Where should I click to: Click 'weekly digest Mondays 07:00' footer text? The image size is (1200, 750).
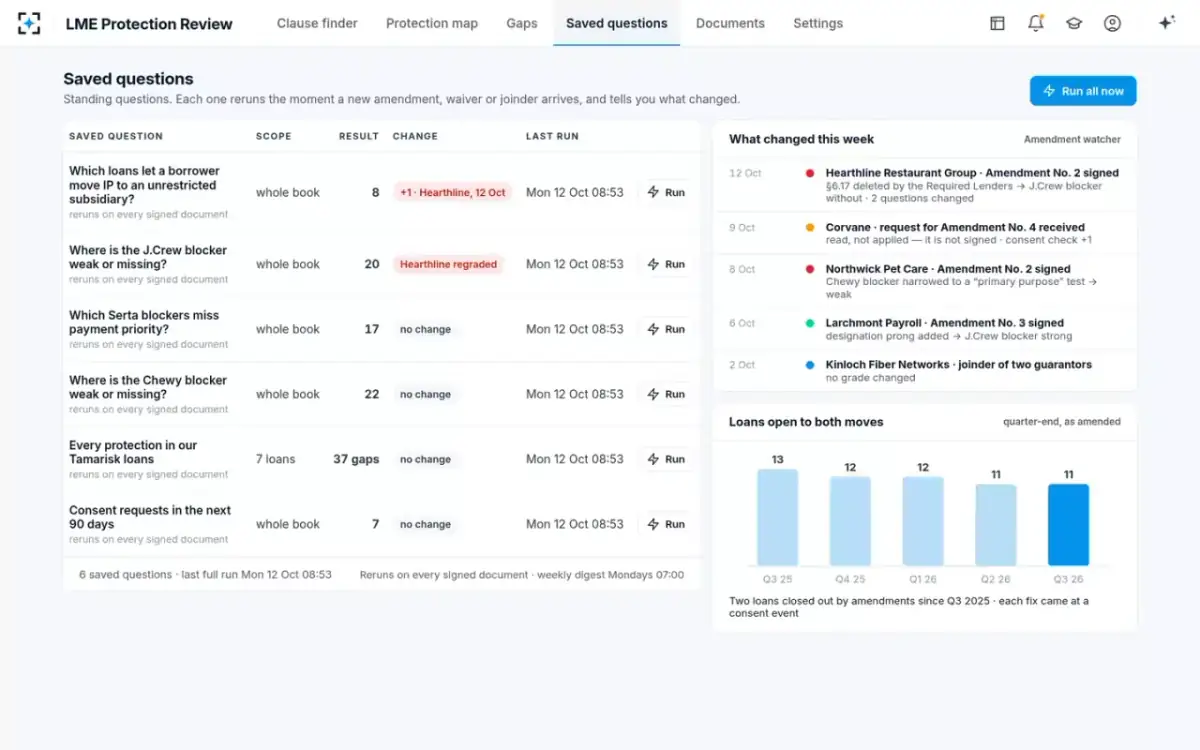point(611,575)
